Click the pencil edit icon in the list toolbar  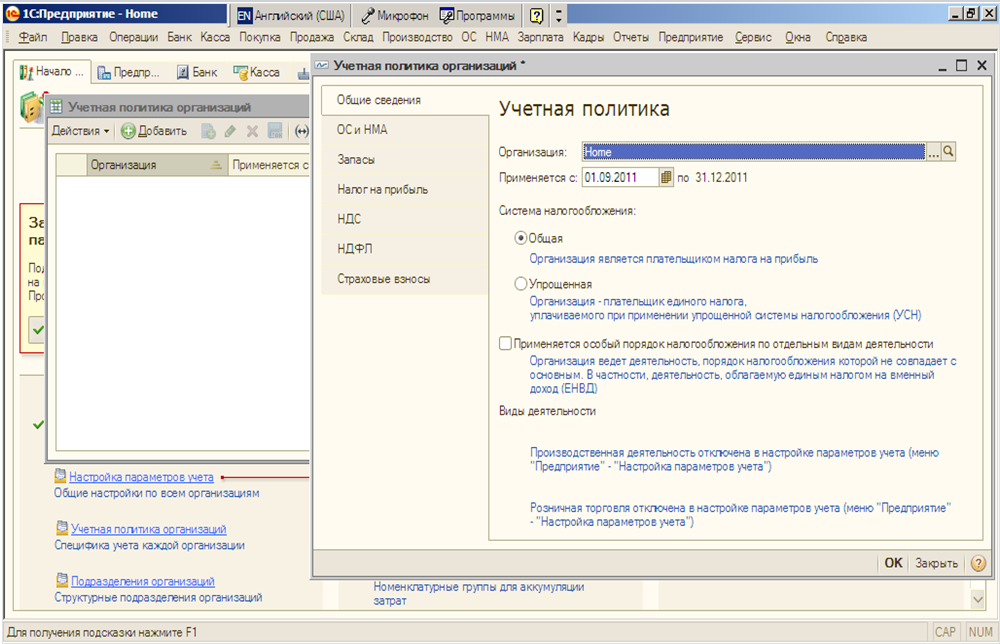pyautogui.click(x=230, y=131)
